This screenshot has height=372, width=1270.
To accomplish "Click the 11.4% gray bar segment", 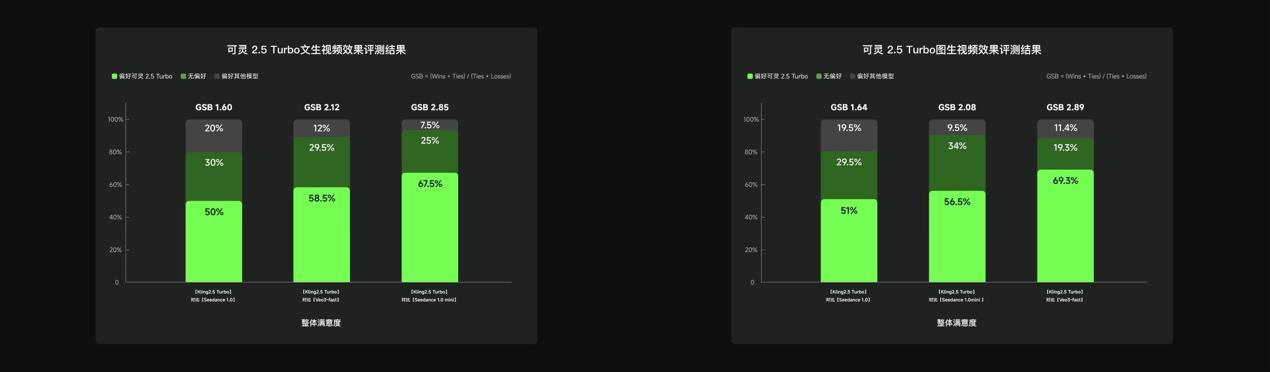I will [x=1065, y=128].
